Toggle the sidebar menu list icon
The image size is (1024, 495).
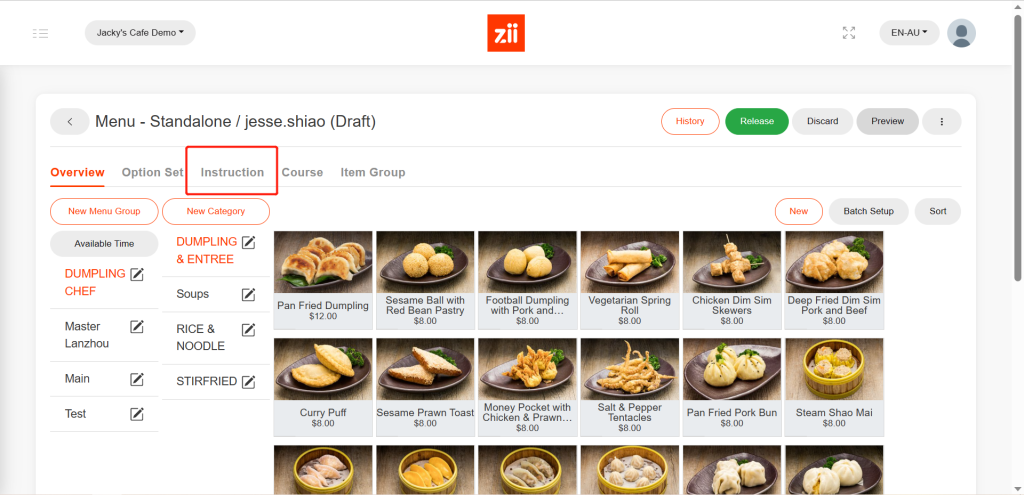(x=40, y=33)
